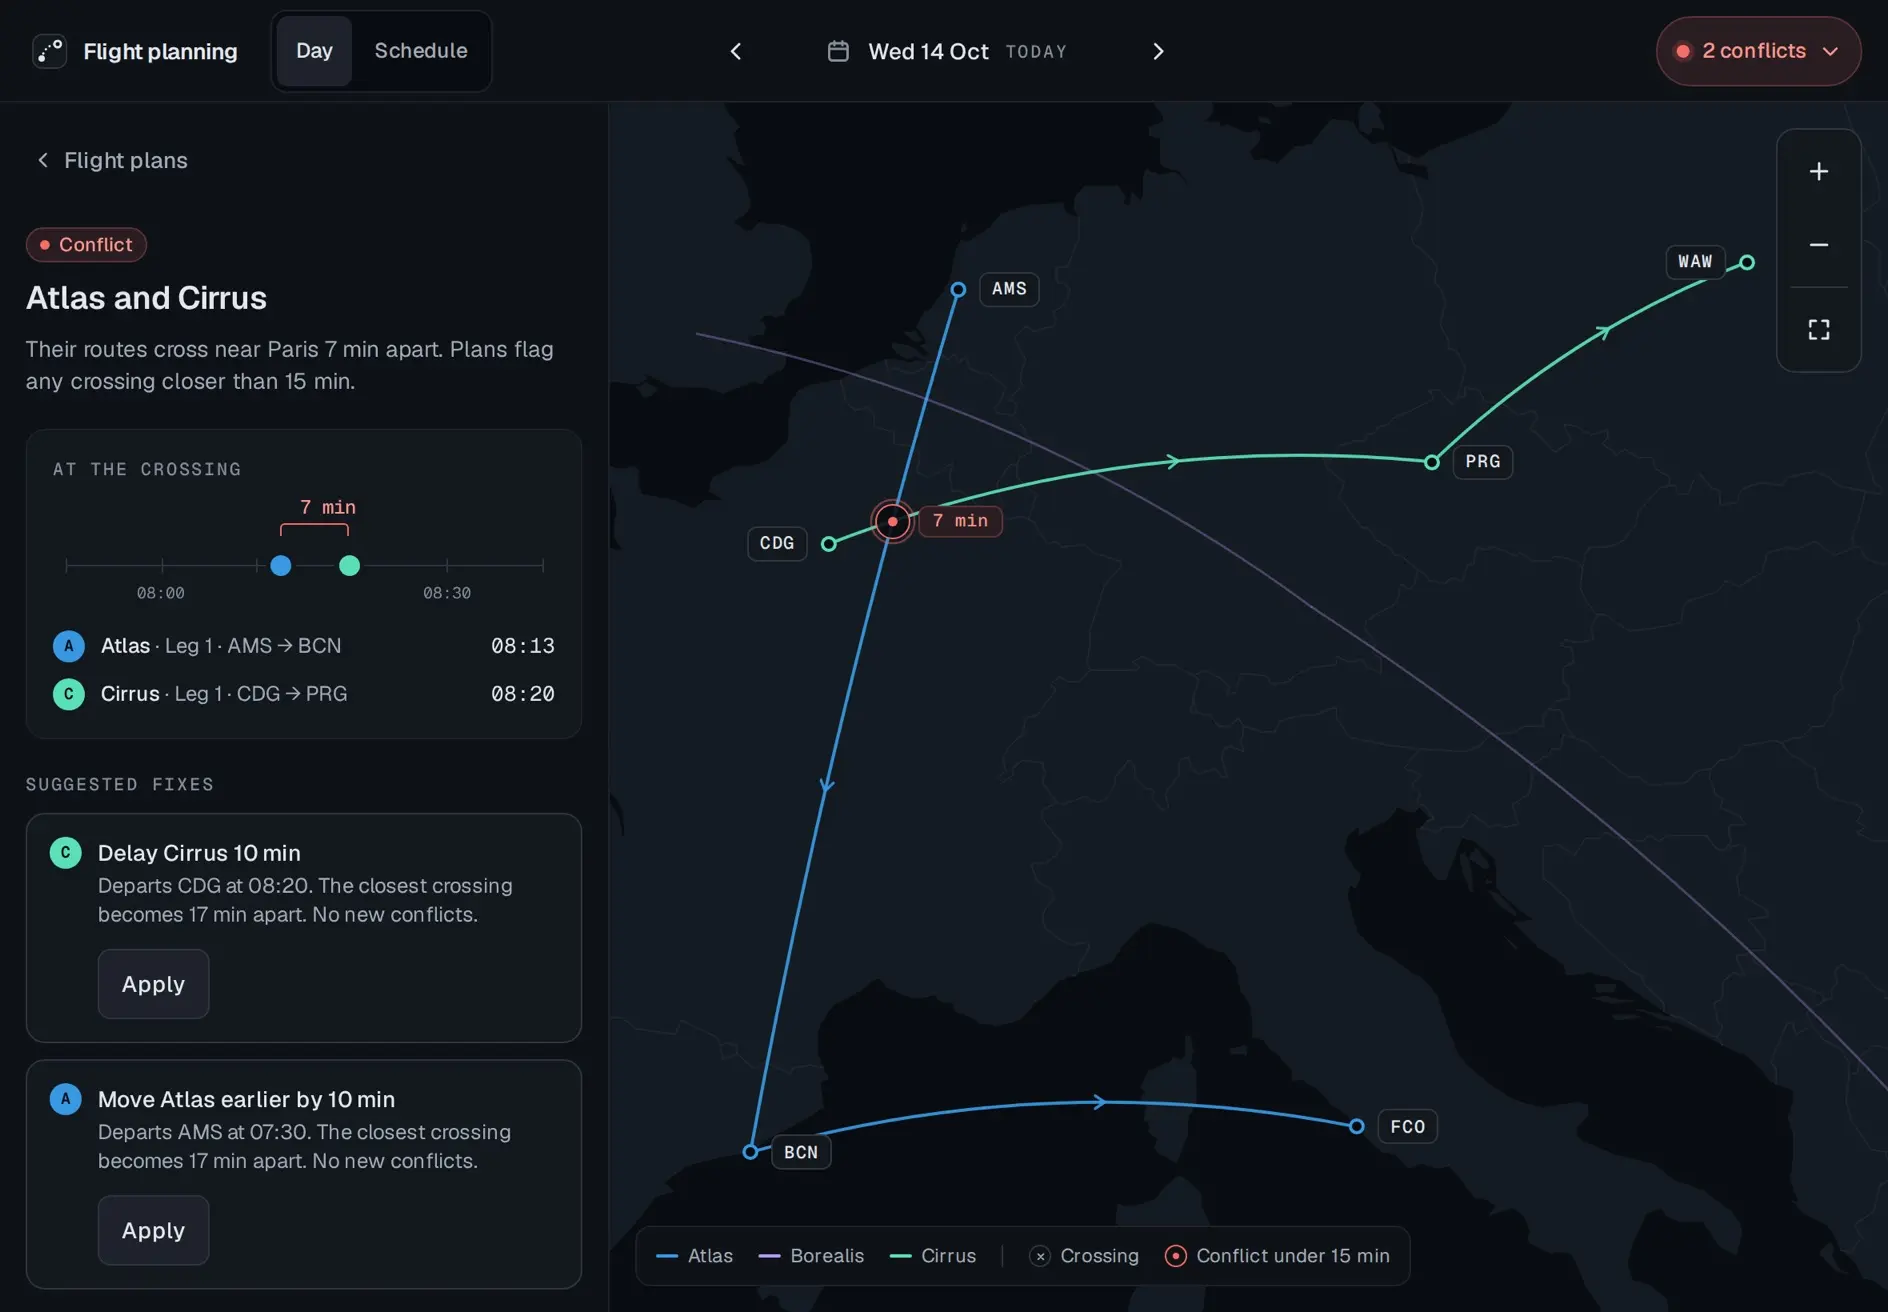The image size is (1888, 1312).
Task: Click the blue Atlas dot on timeline
Action: [281, 566]
